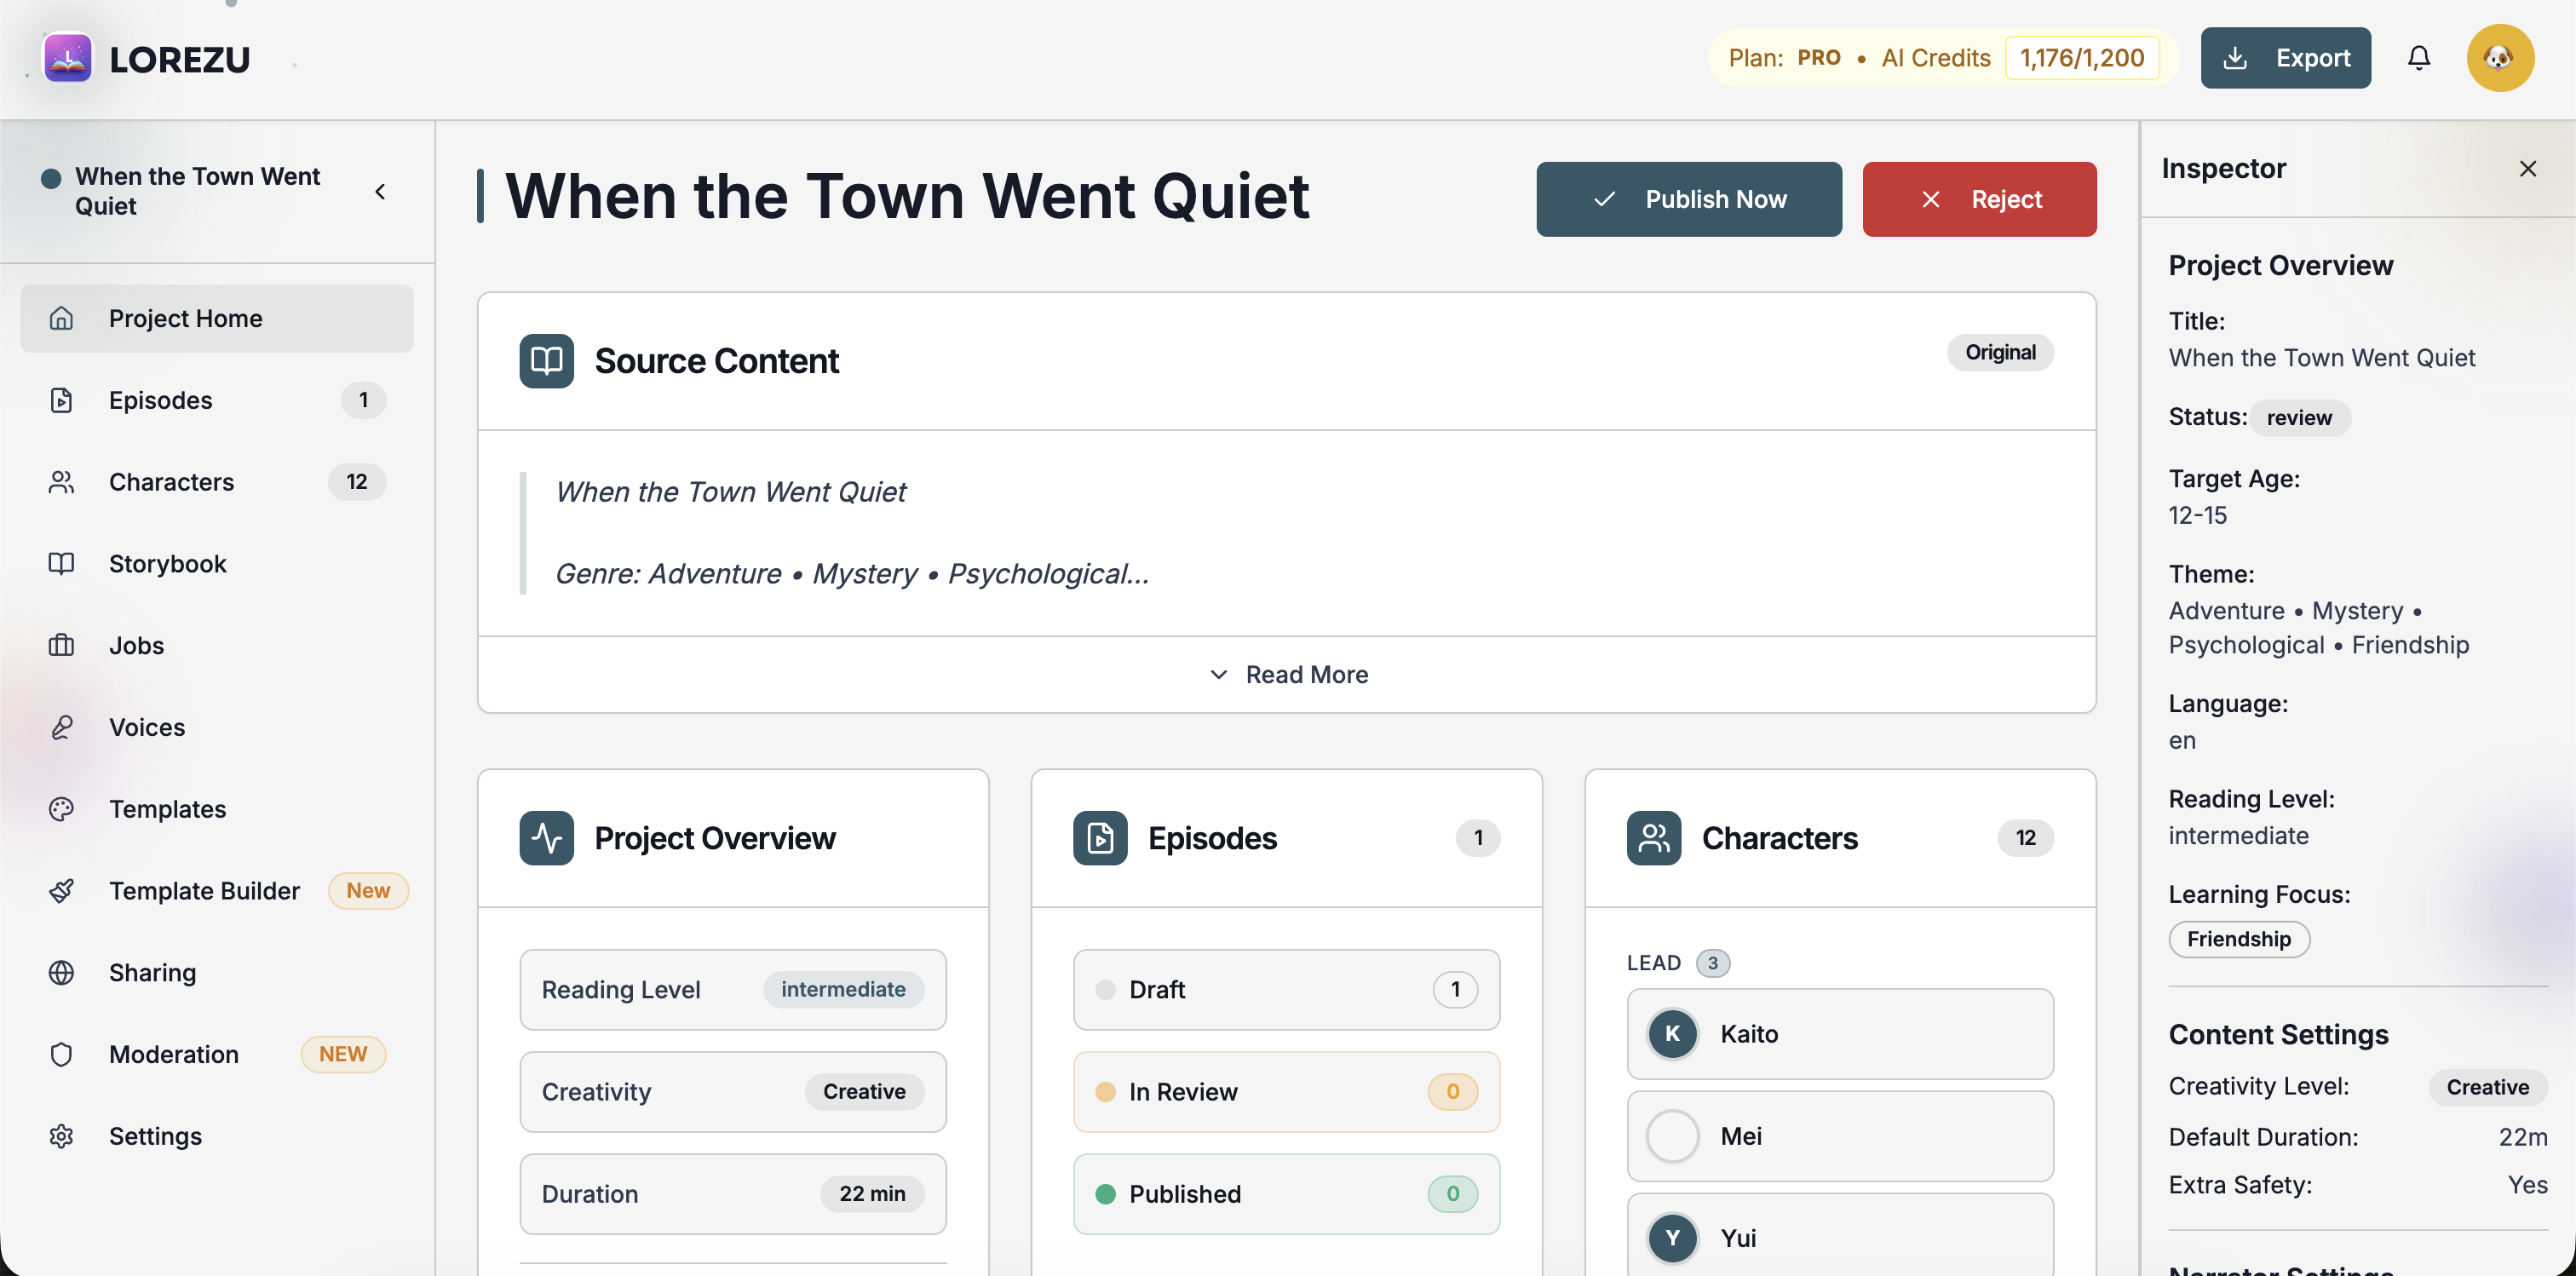This screenshot has width=2576, height=1276.
Task: Select the Characters icon in the sidebar
Action: pos(61,482)
